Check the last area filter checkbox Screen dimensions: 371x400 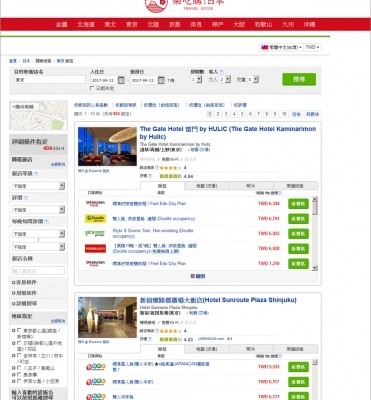[19, 381]
